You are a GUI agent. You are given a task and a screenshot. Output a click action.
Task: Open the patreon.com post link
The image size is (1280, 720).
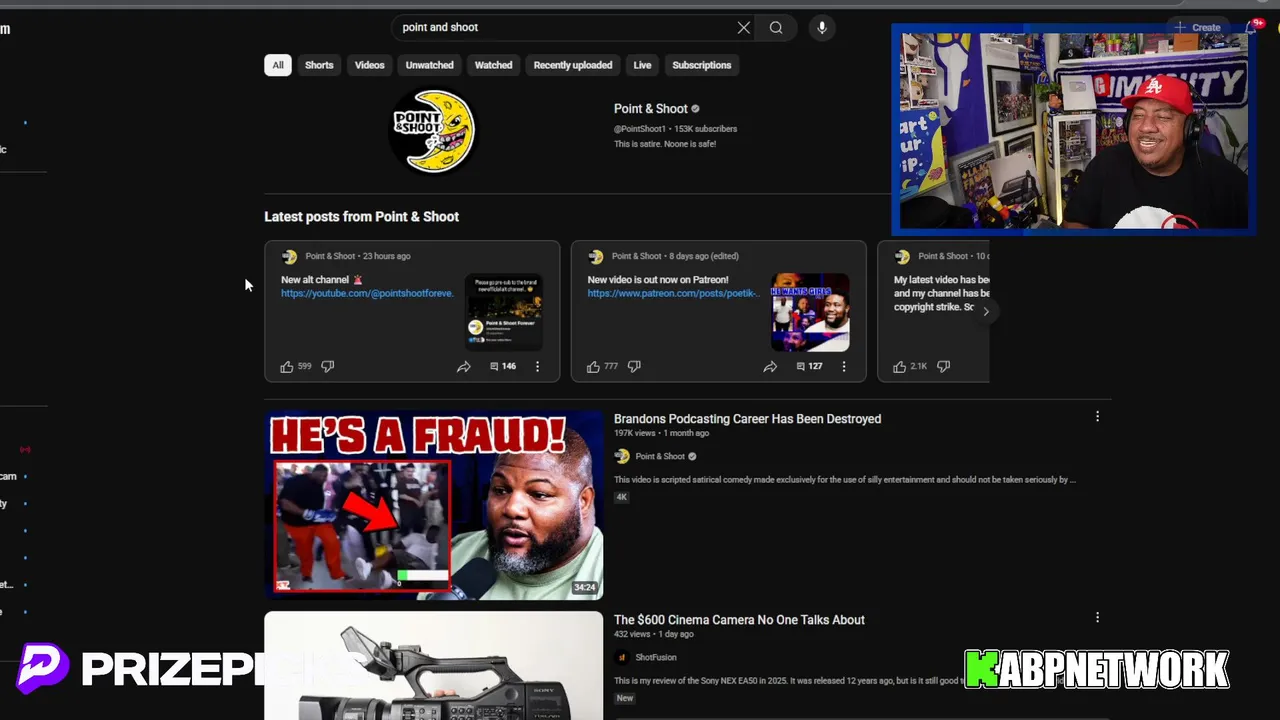coord(673,294)
